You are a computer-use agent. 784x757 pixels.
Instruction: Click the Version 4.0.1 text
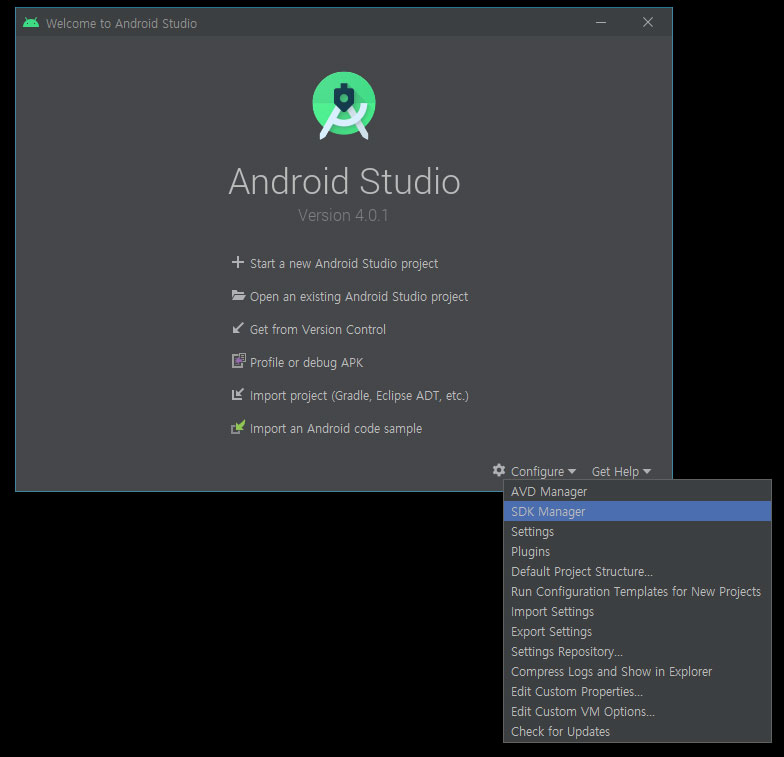[343, 216]
